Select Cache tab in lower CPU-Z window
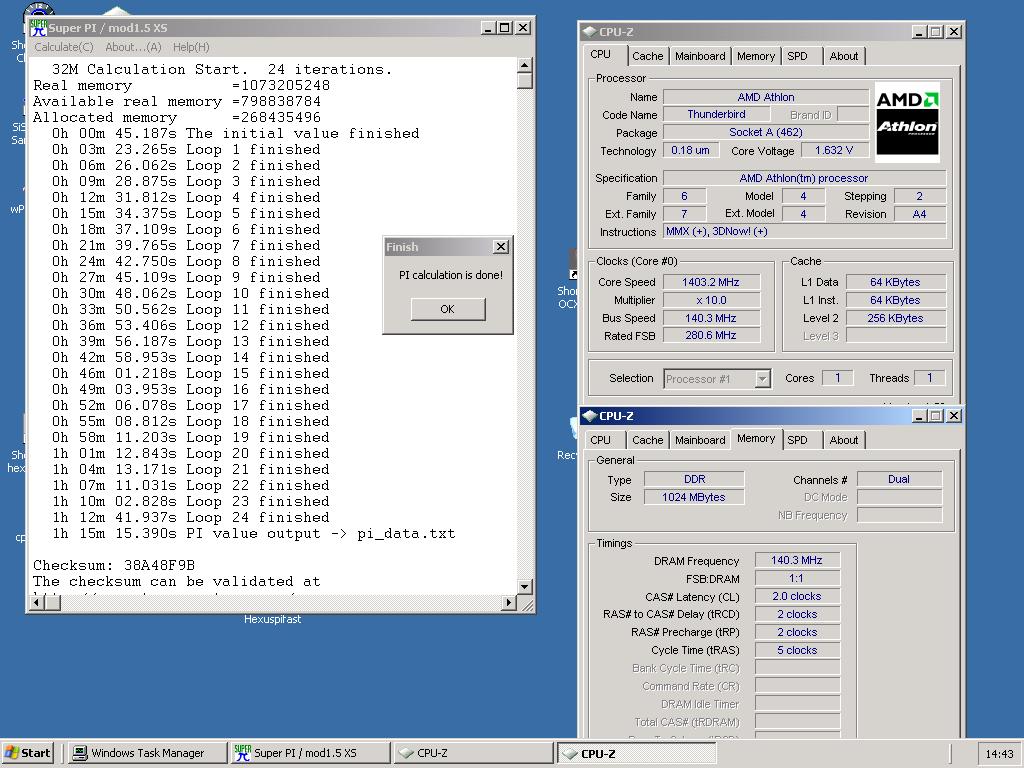This screenshot has height=768, width=1024. coord(647,440)
